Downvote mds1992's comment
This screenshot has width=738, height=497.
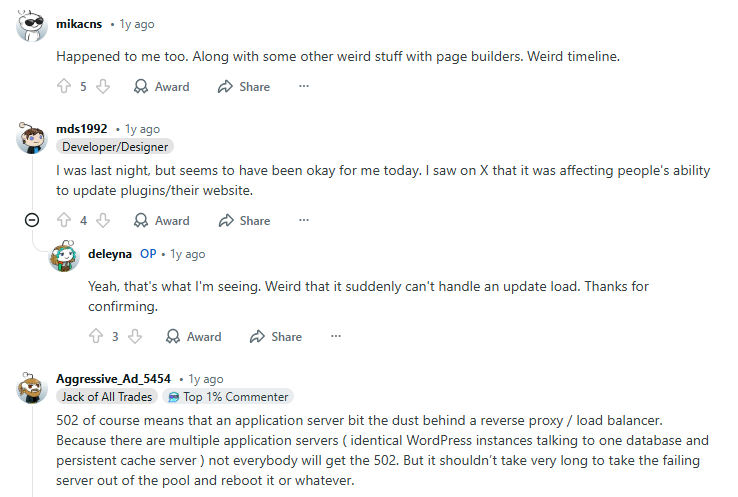(x=102, y=221)
